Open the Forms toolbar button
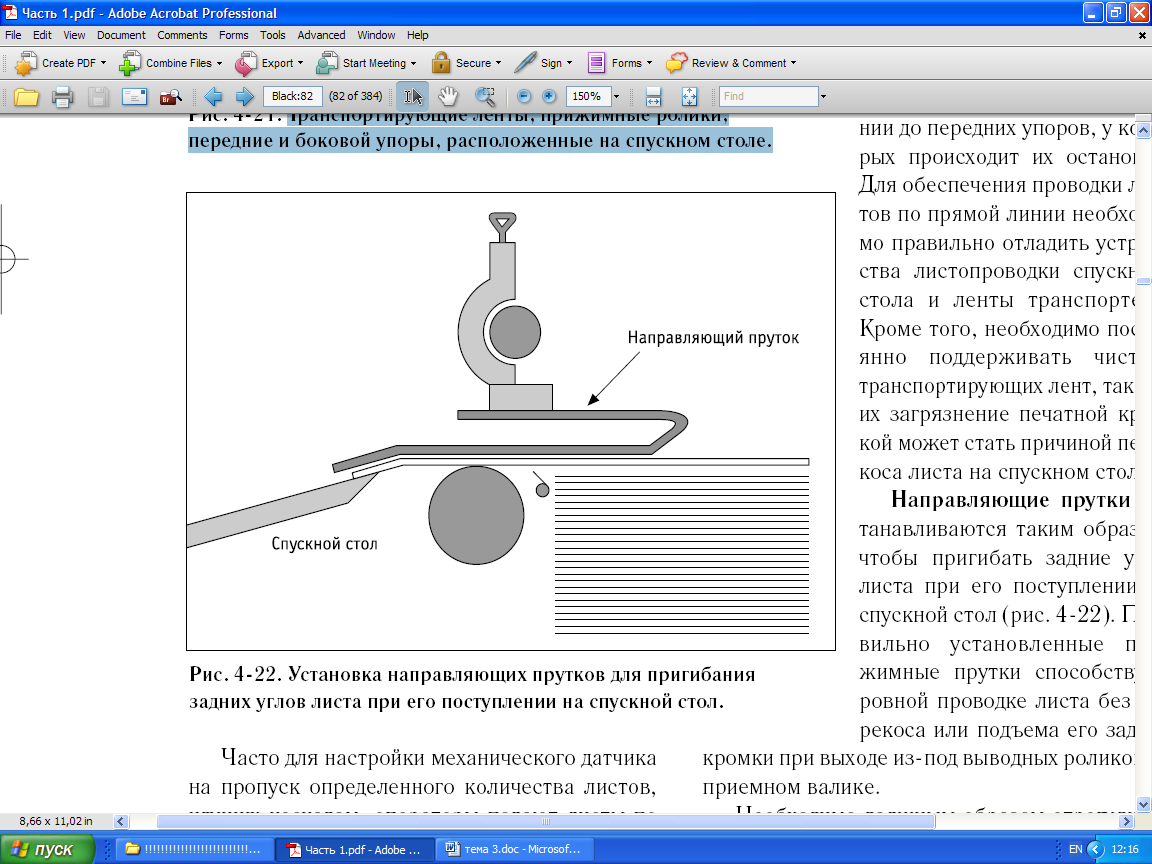The height and width of the screenshot is (864, 1152). [619, 63]
